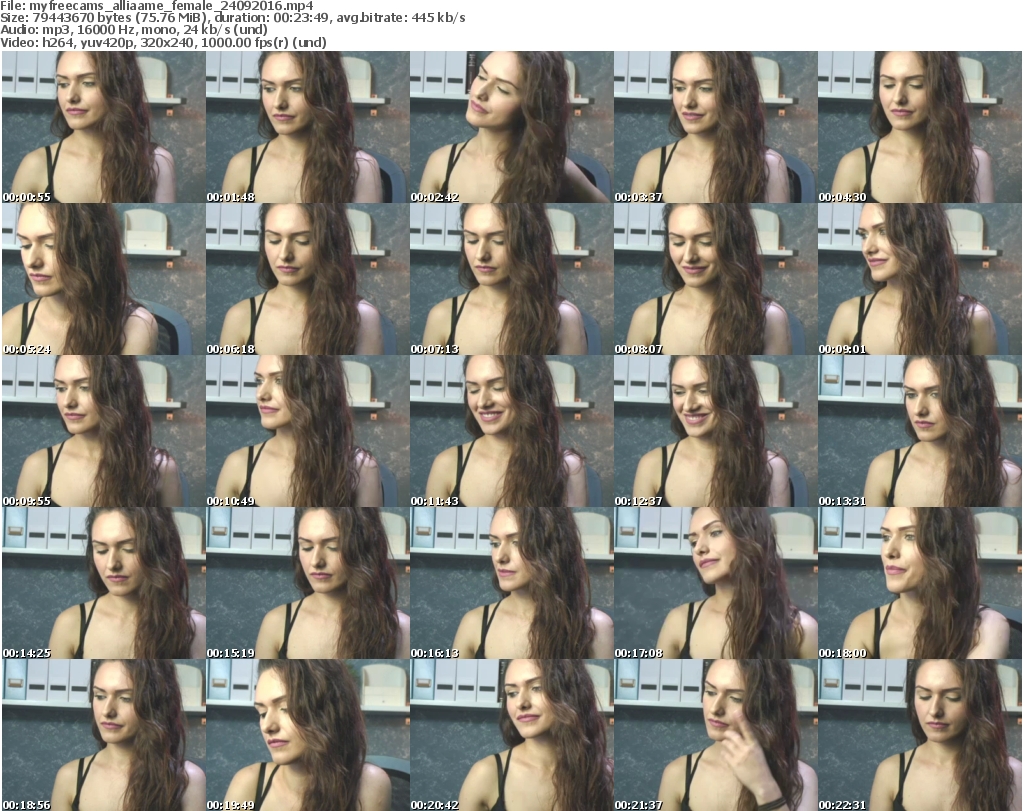
Task: Open the frame marked 00:16:13
Action: 511,583
